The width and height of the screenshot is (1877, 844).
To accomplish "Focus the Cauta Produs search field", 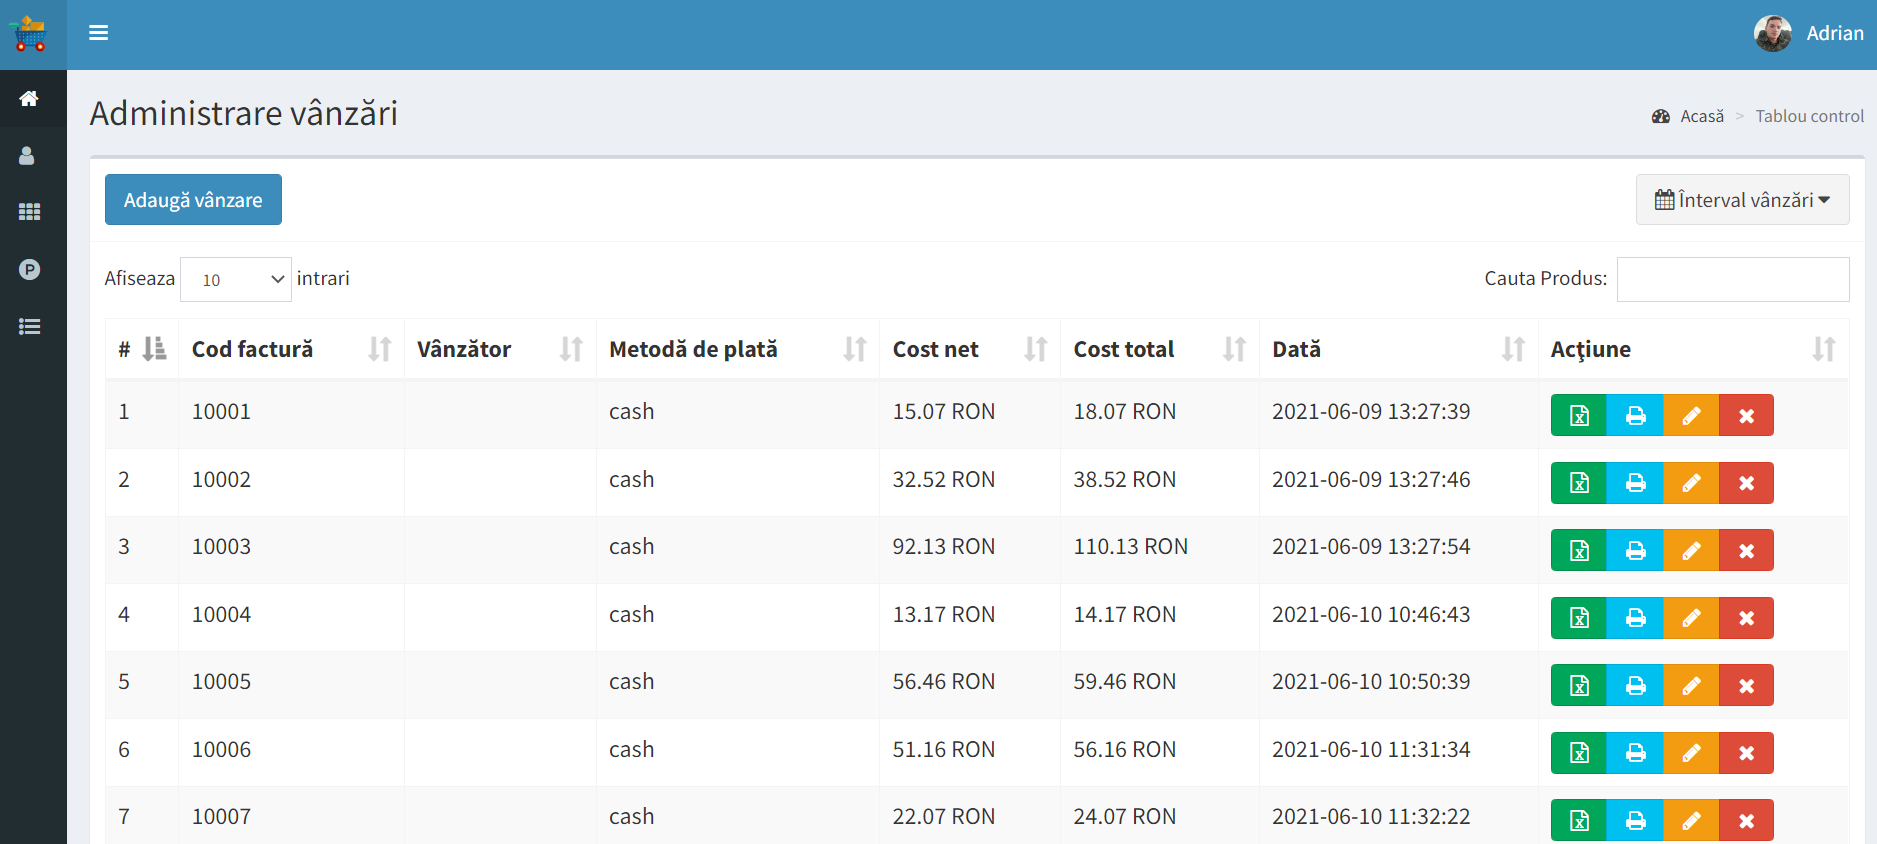I will [1732, 279].
